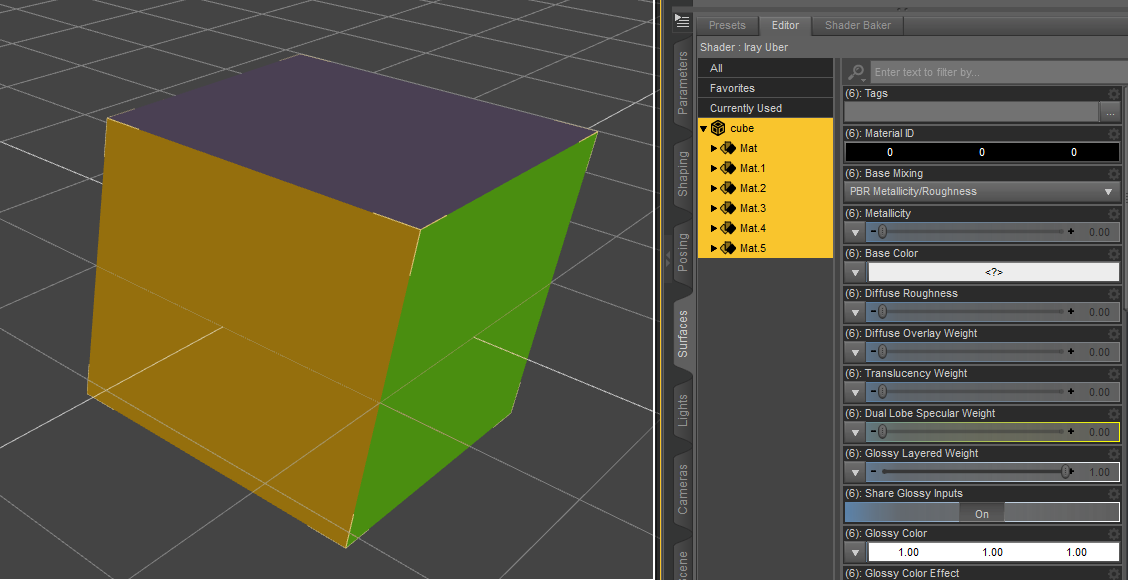Screen dimensions: 1128x580
Task: Open the gear menu for Glossy Color
Action: coord(1114,534)
